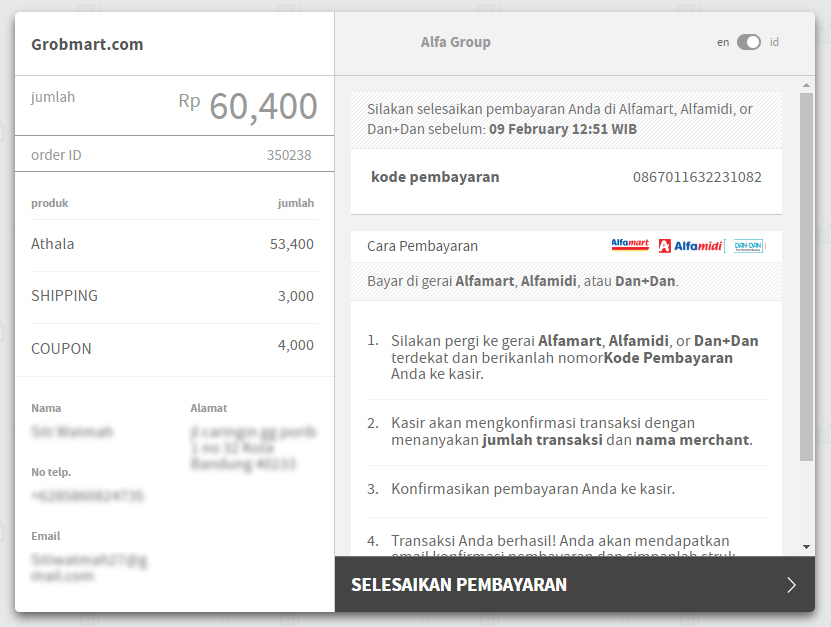Click the blurred address under Alamat
This screenshot has height=627, width=831.
[253, 448]
